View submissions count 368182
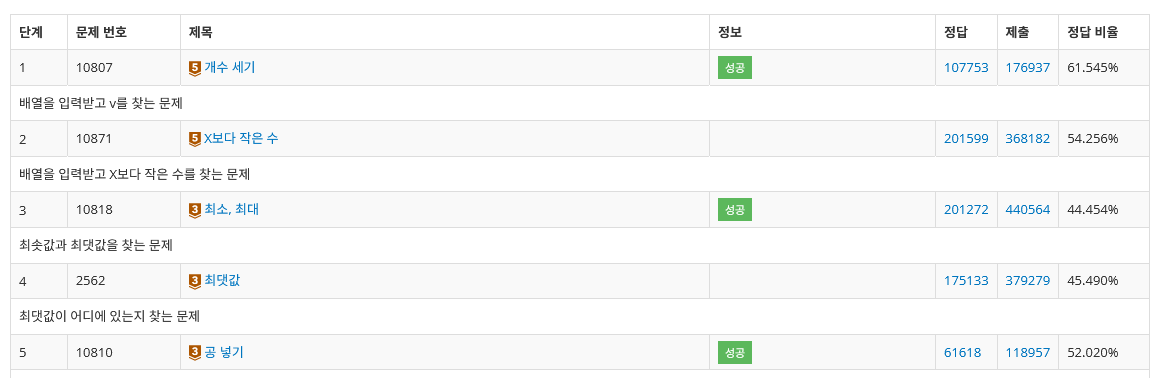This screenshot has height=378, width=1162. point(1028,139)
